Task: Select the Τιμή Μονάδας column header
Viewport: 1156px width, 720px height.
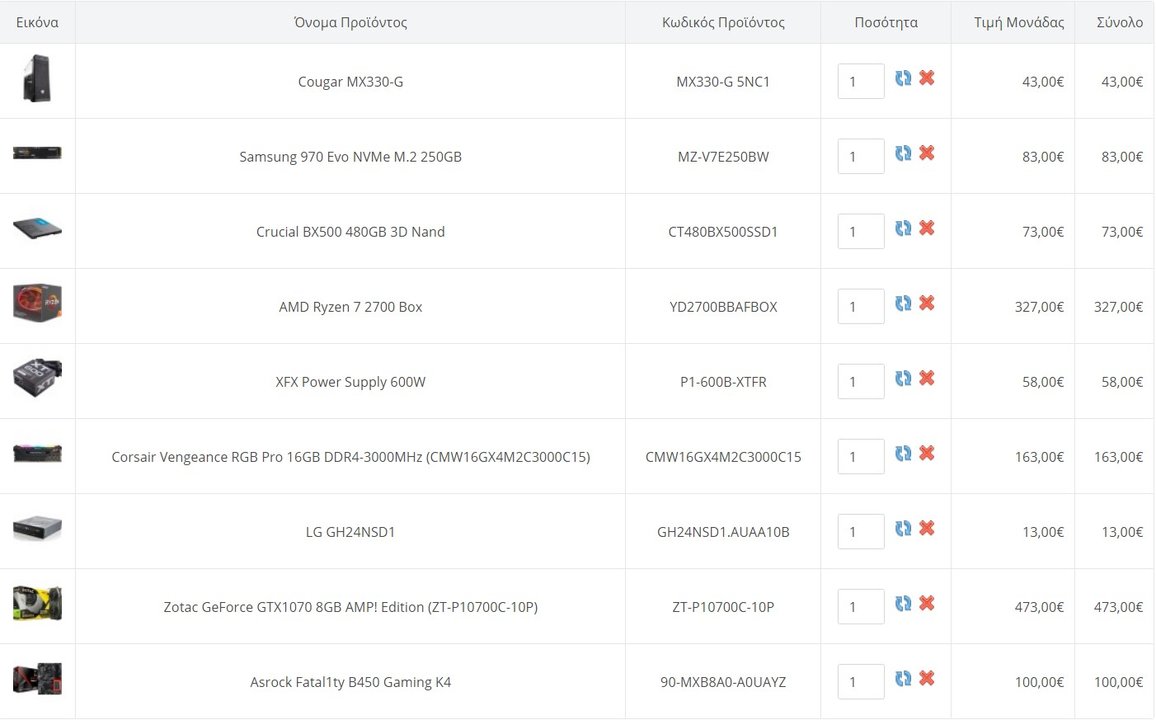Action: pos(1019,23)
